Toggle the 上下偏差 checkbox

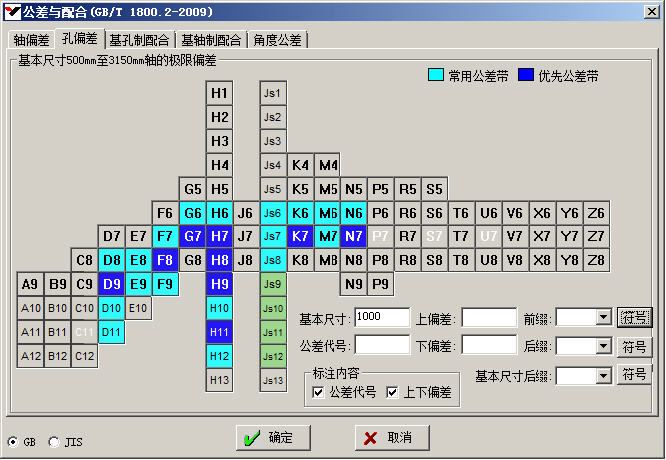392,392
